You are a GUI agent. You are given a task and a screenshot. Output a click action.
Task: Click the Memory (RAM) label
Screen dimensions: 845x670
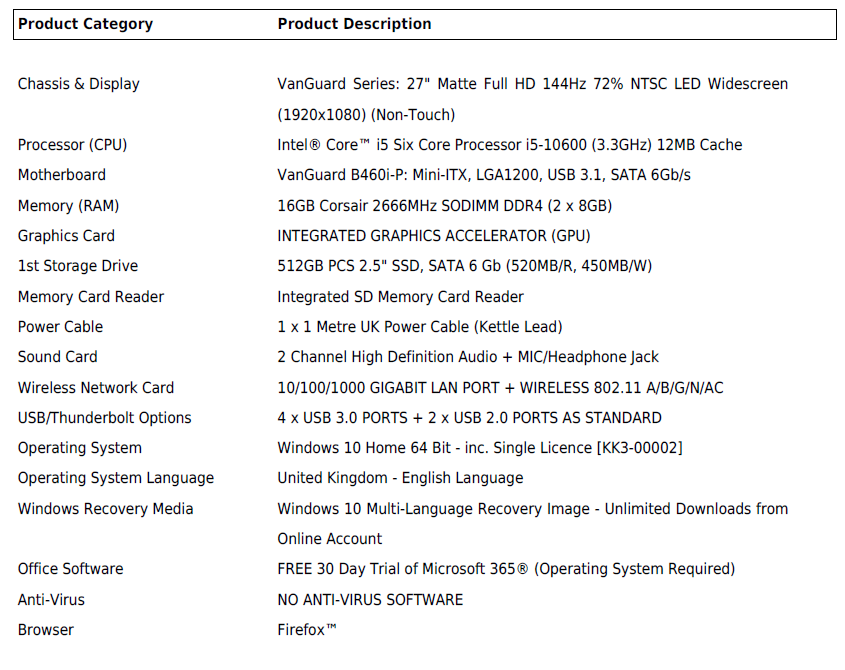66,206
